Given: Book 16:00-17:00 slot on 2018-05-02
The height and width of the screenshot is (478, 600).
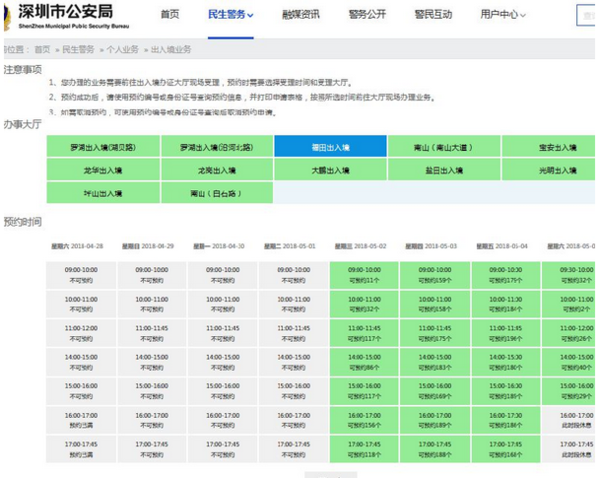Looking at the screenshot, I should [x=364, y=420].
